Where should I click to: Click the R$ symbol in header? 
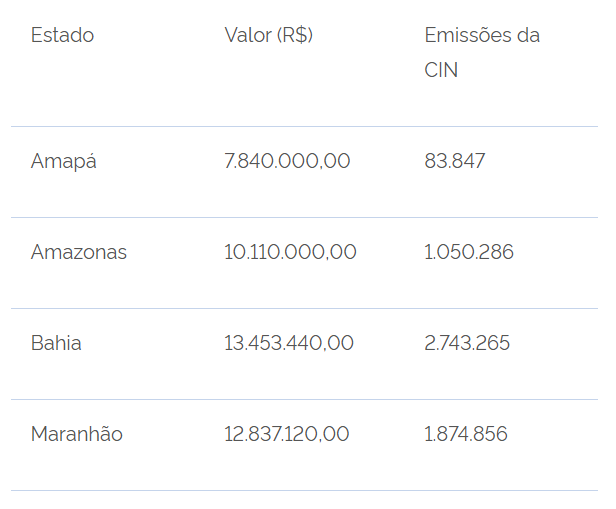click(297, 35)
